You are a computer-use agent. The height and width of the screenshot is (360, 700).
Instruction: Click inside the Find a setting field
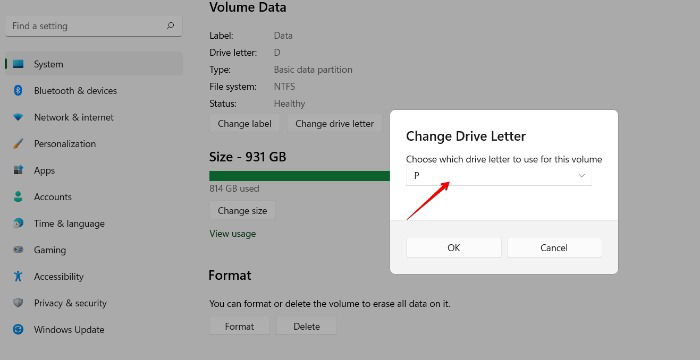94,26
